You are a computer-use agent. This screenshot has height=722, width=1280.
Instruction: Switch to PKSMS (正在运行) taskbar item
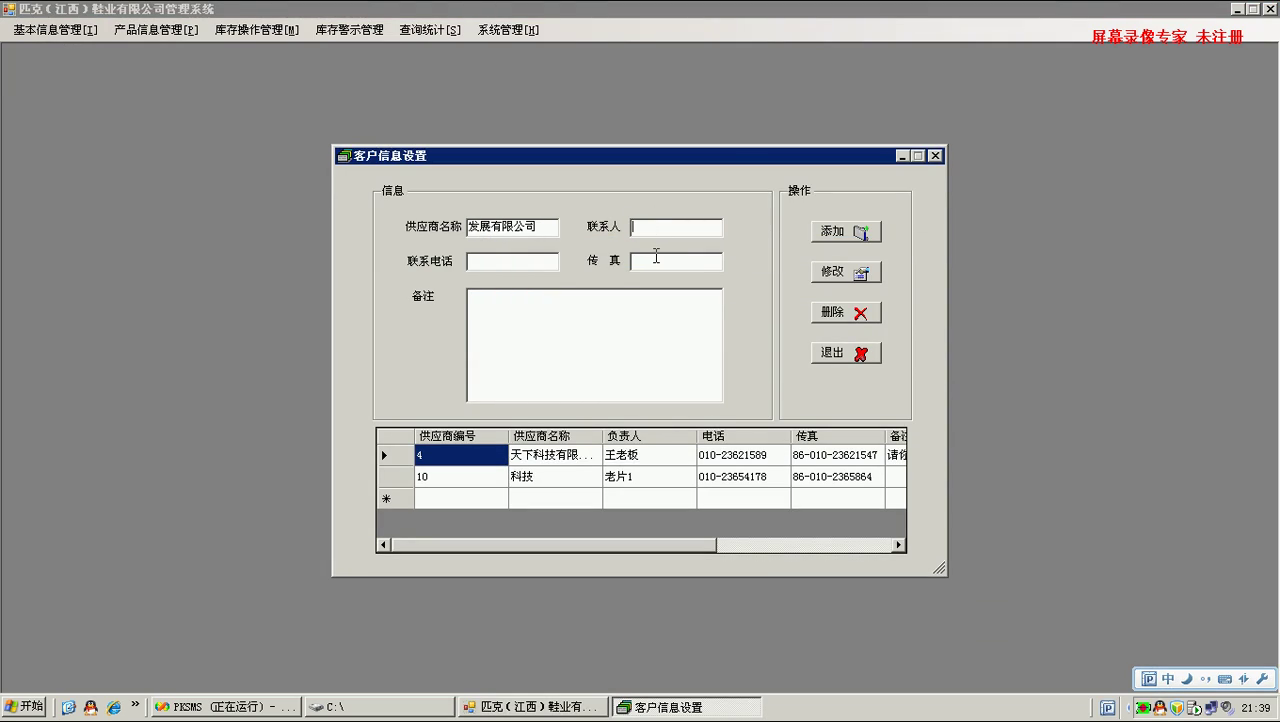click(226, 707)
